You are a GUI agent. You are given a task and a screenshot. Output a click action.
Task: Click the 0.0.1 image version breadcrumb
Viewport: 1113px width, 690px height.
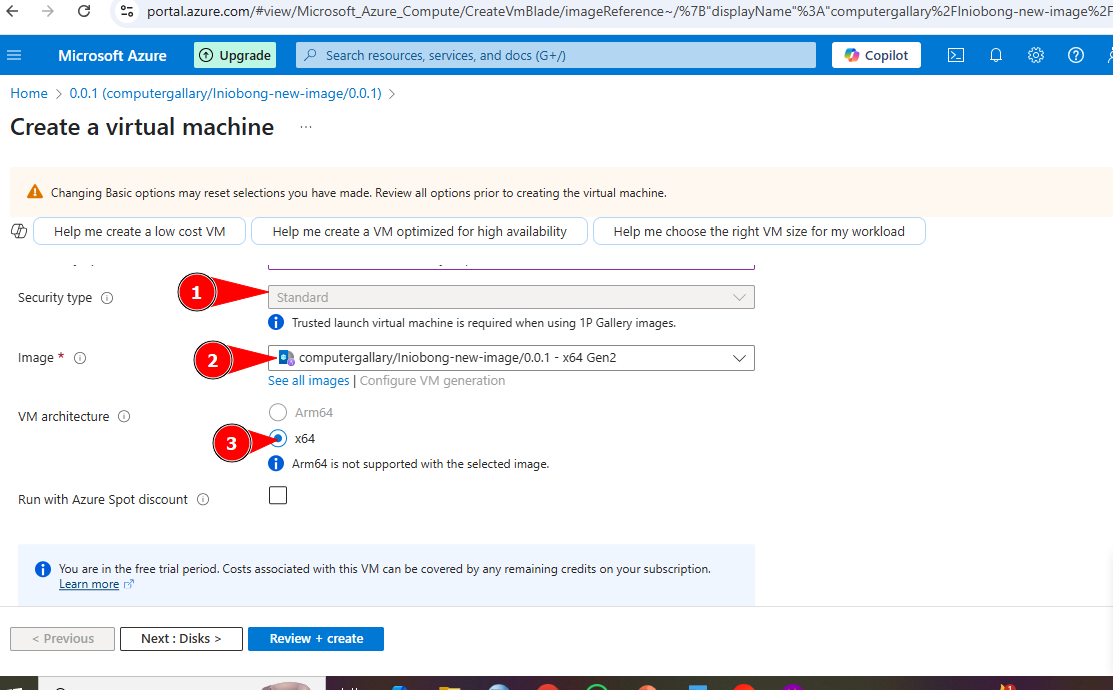click(226, 94)
